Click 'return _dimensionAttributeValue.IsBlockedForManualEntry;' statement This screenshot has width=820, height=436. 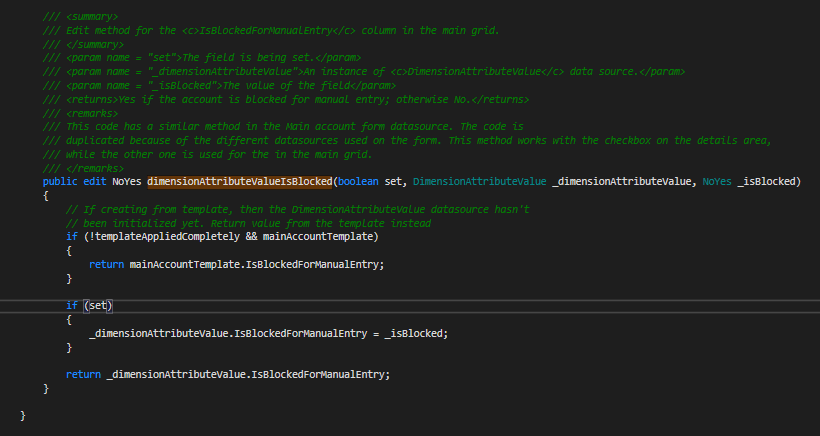point(228,374)
